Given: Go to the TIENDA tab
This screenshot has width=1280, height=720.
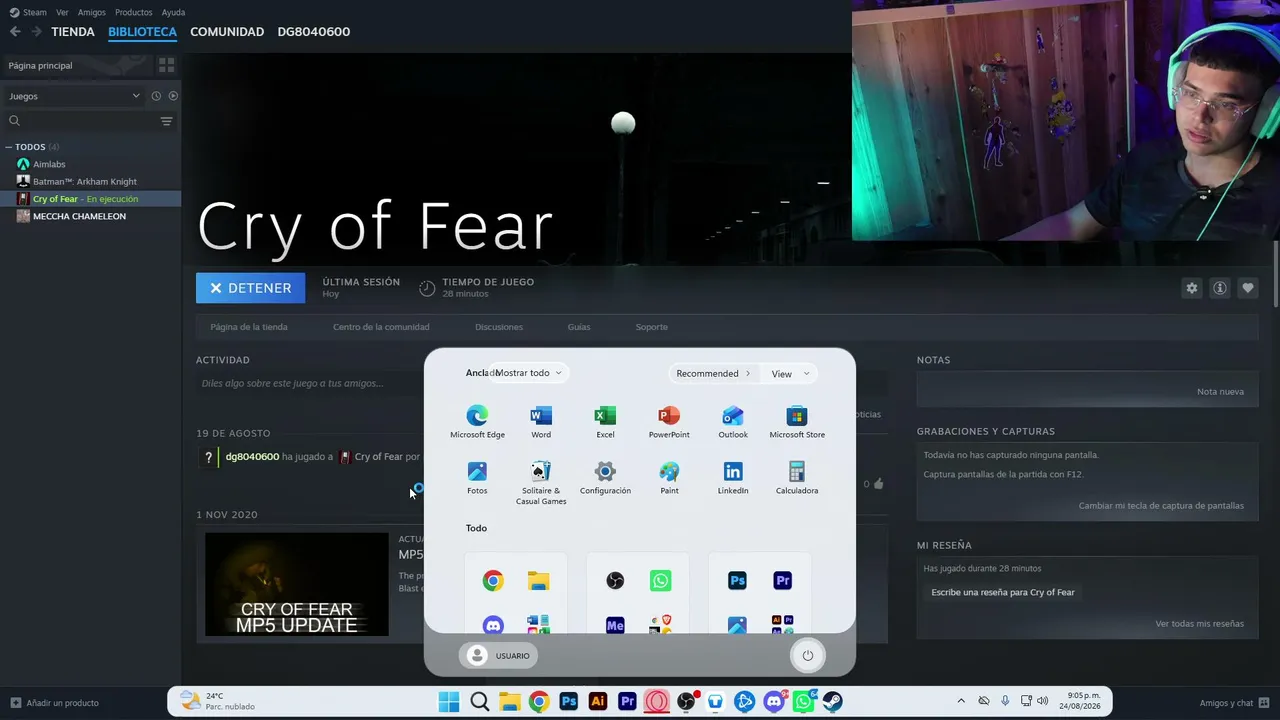Looking at the screenshot, I should point(73,32).
